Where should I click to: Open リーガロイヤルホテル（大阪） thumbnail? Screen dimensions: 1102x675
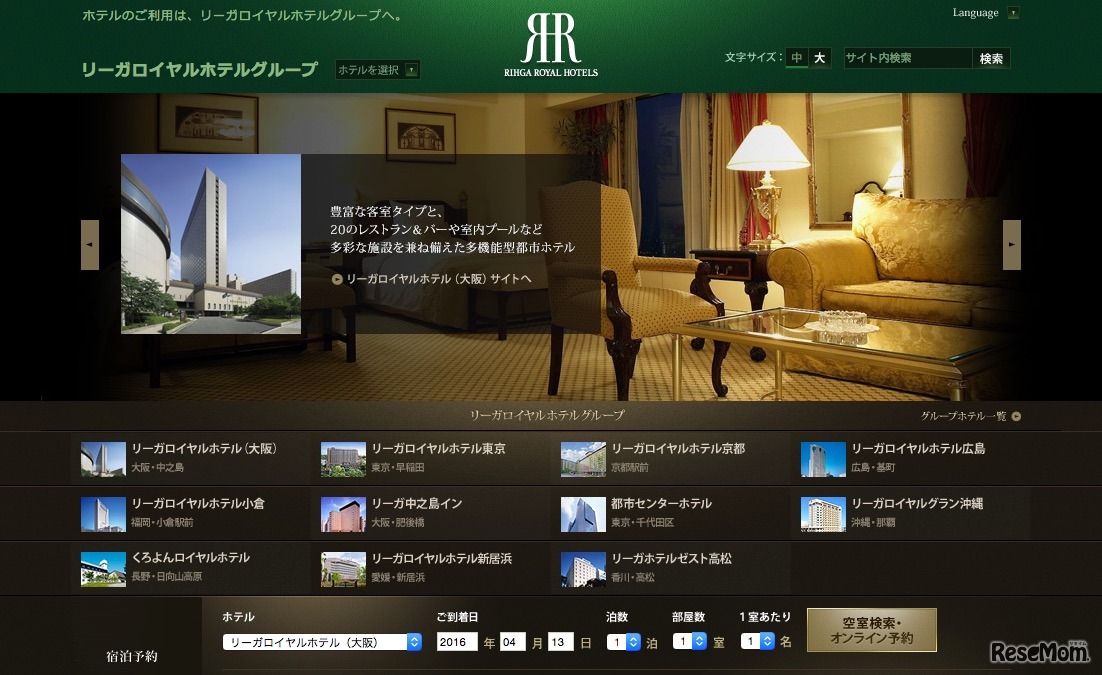103,459
